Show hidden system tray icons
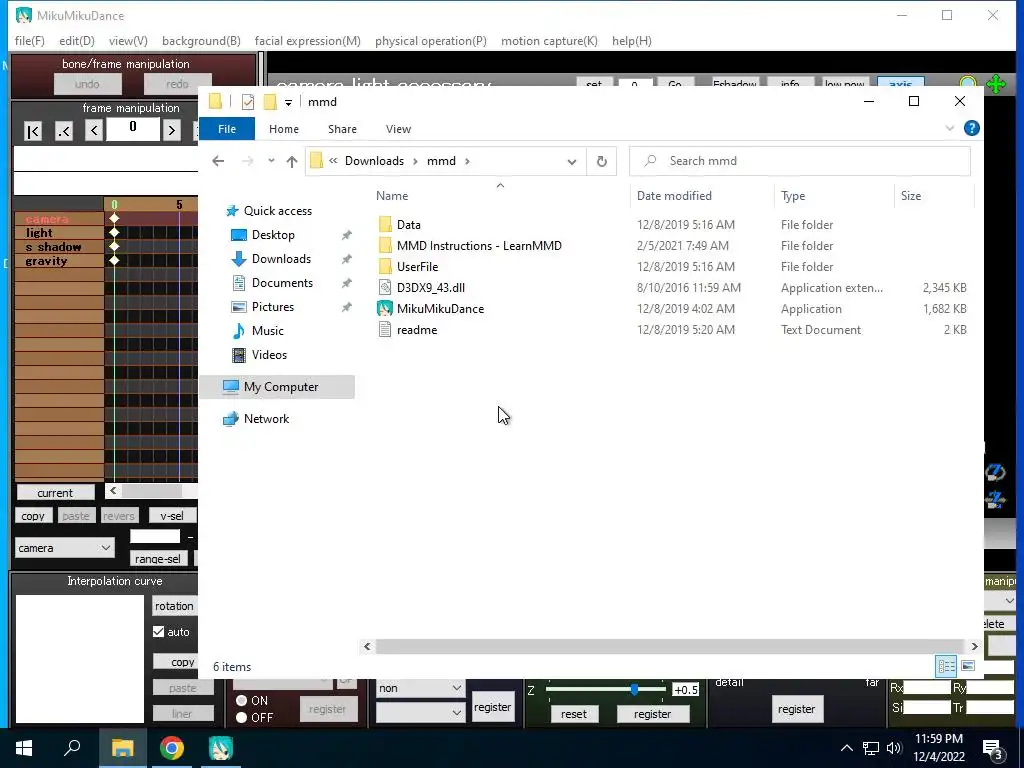This screenshot has width=1024, height=768. pyautogui.click(x=846, y=748)
